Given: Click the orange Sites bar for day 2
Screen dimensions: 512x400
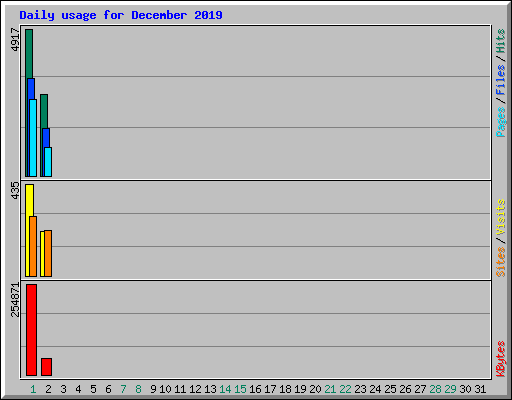Looking at the screenshot, I should coord(48,253).
